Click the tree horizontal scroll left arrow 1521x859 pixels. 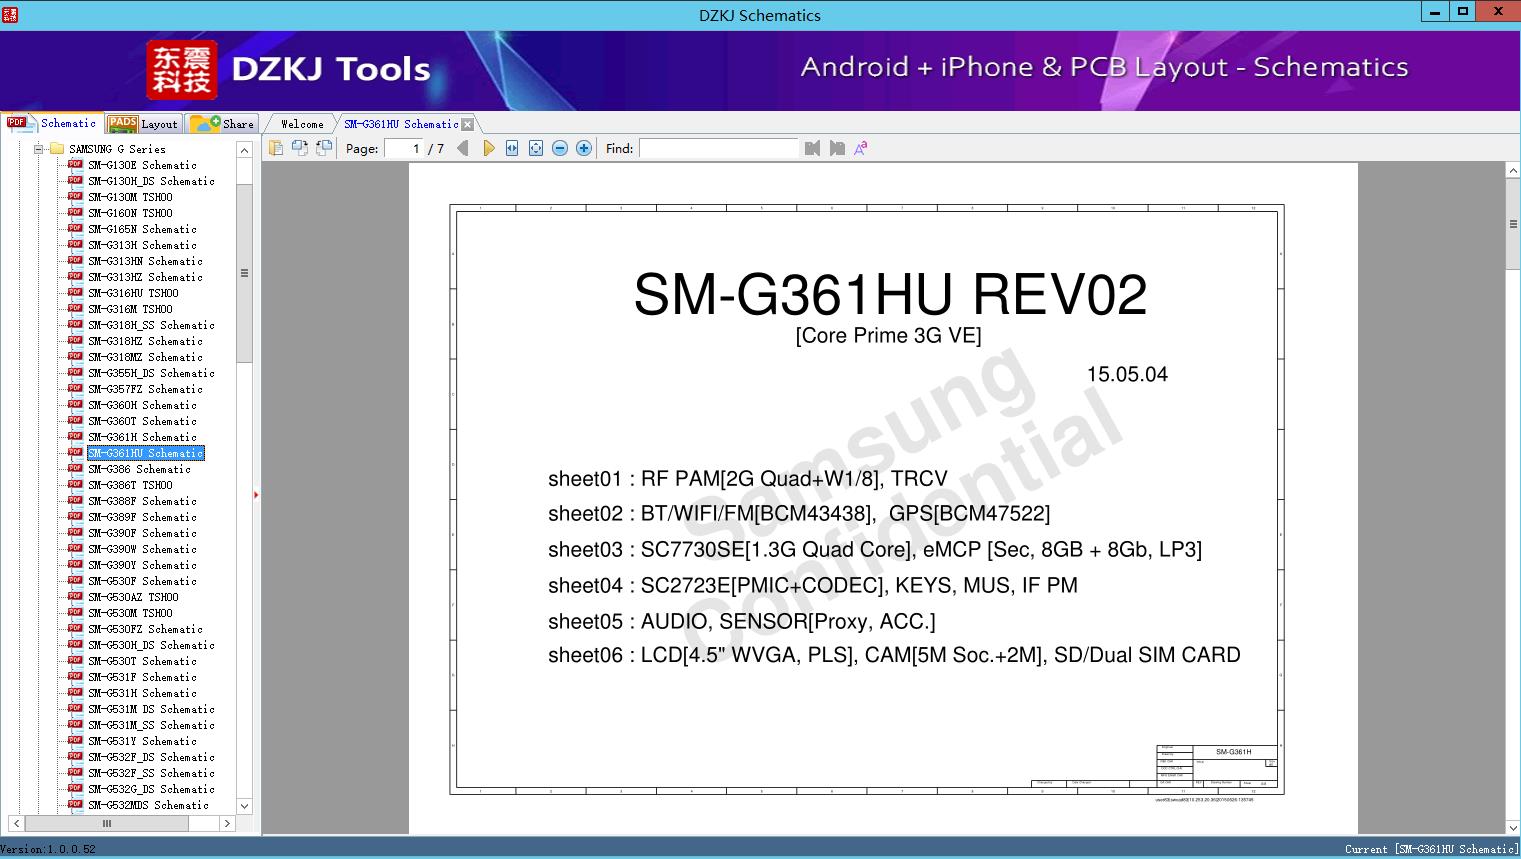click(17, 824)
